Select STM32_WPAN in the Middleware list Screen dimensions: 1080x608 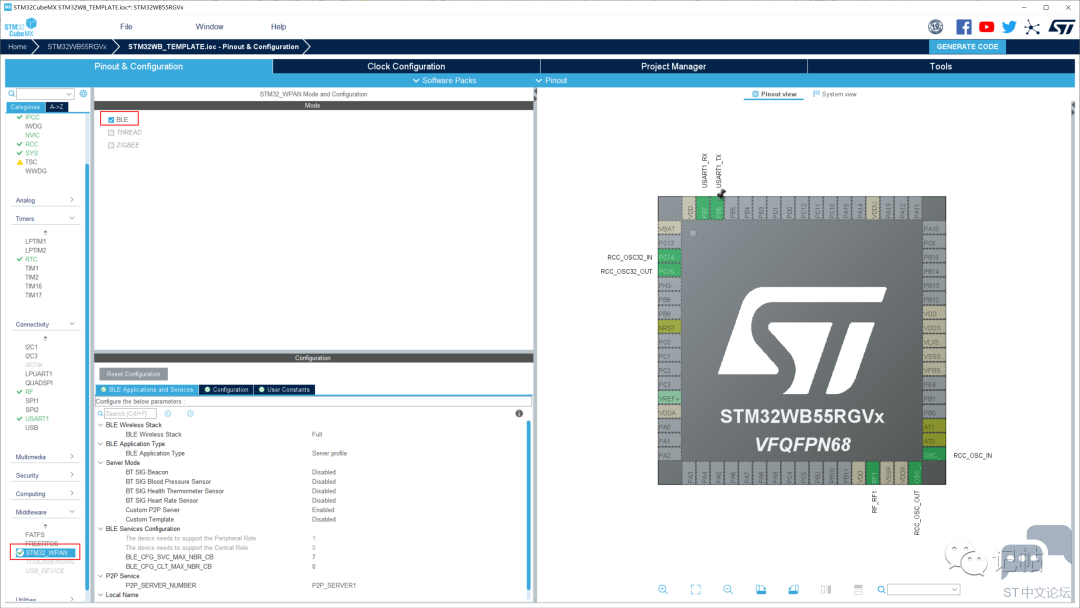click(x=46, y=552)
